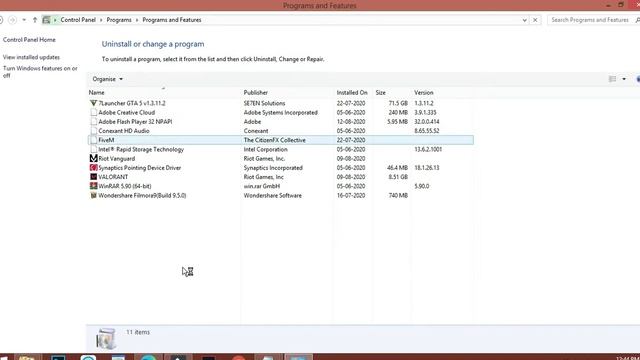
Task: Click The CitizenFX Collective publisher cell
Action: point(275,140)
